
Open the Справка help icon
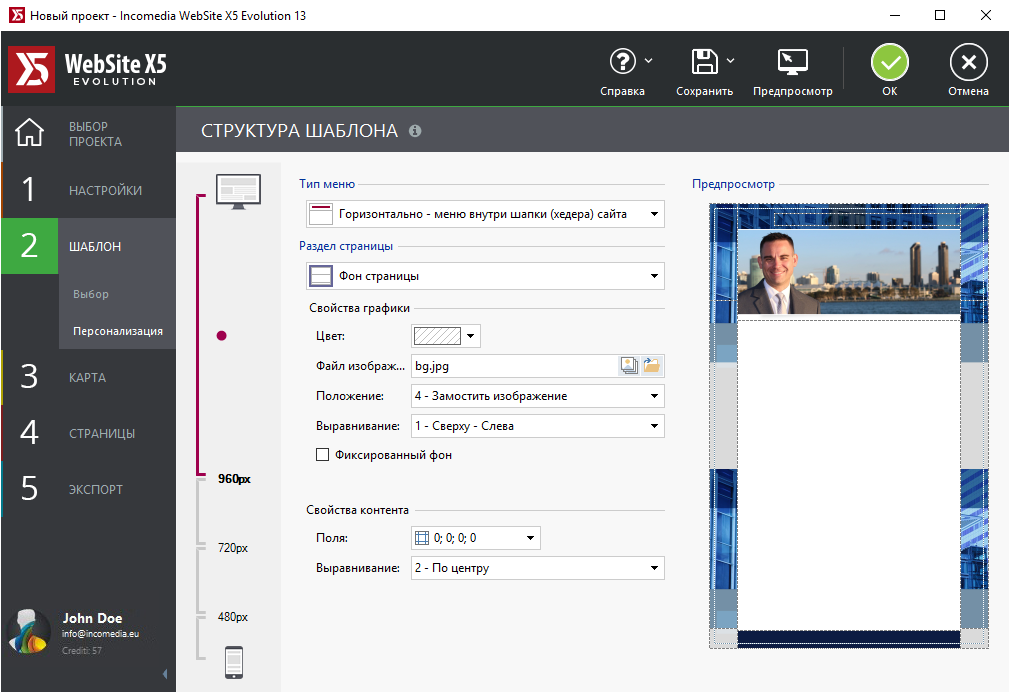click(623, 62)
